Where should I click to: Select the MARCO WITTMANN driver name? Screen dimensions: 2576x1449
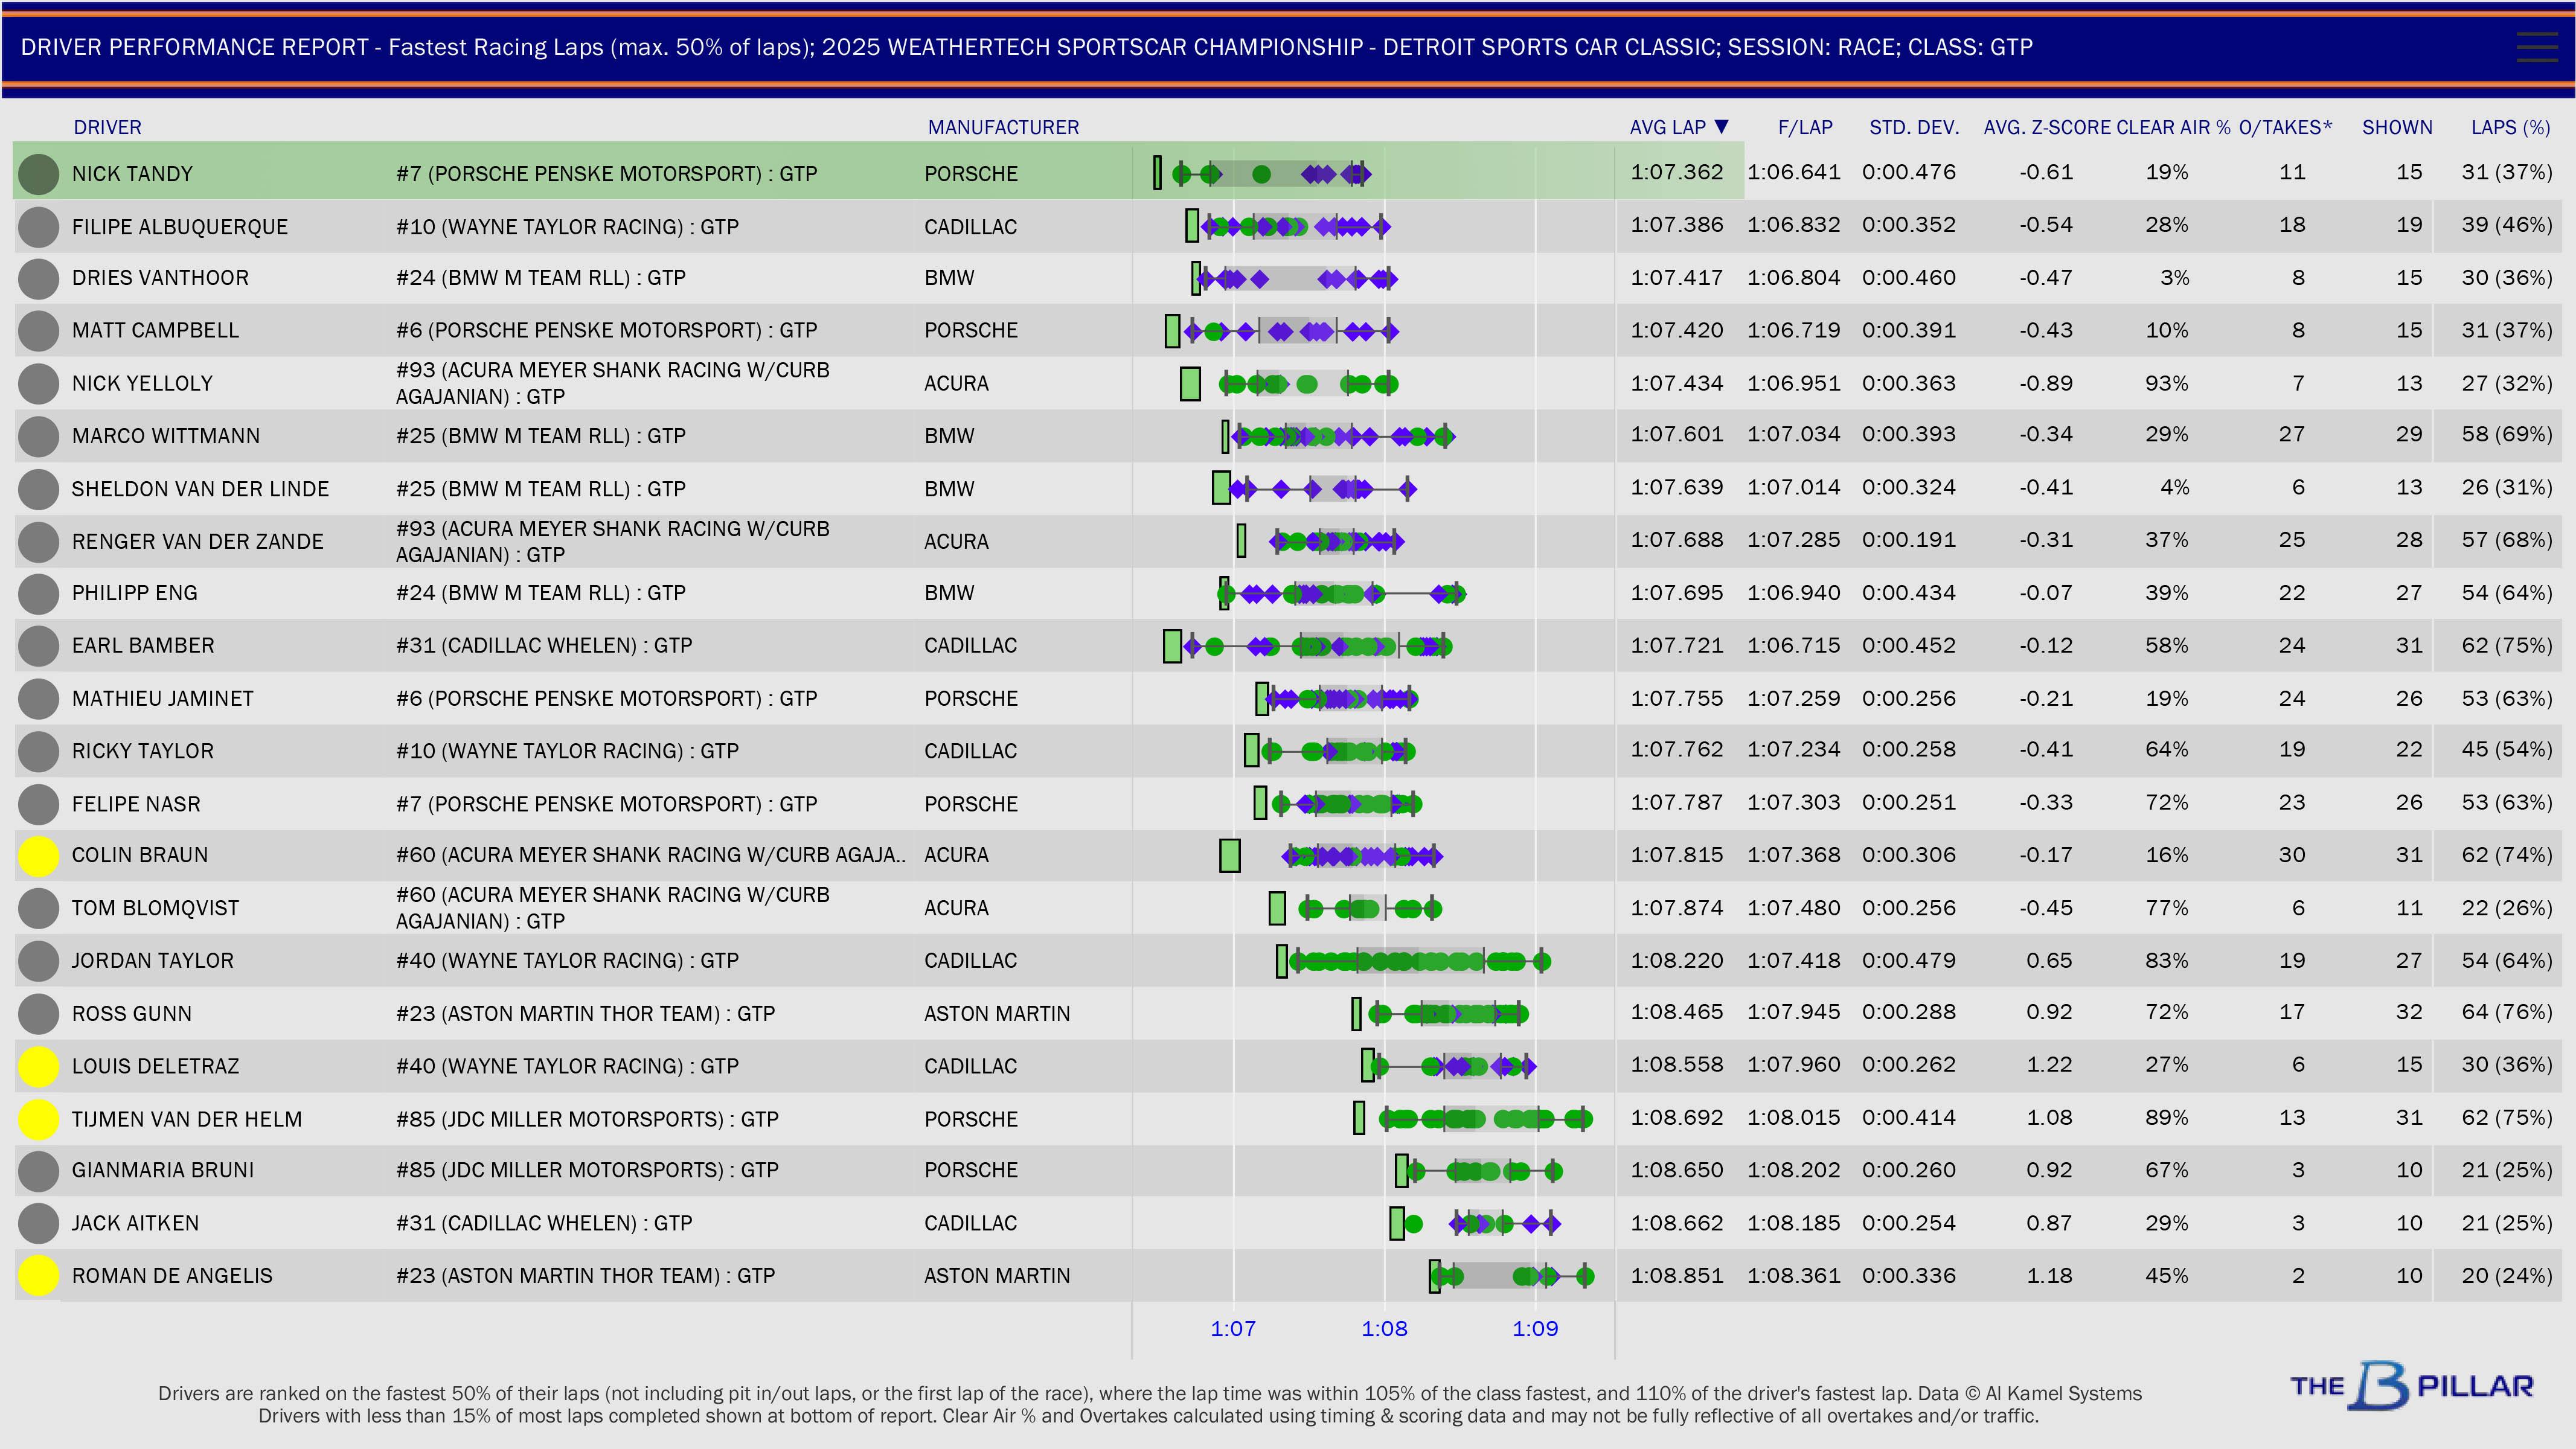click(166, 436)
